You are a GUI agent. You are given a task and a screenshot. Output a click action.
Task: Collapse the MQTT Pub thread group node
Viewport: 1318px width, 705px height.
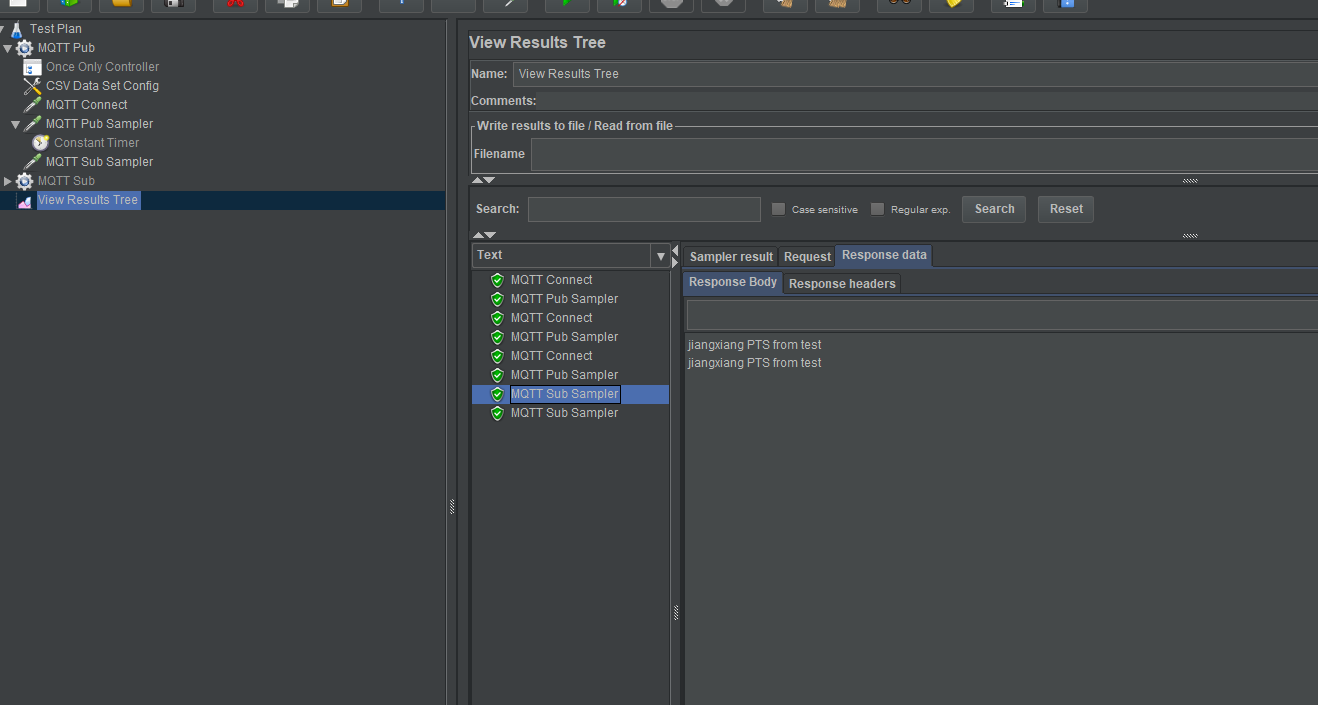pos(8,48)
